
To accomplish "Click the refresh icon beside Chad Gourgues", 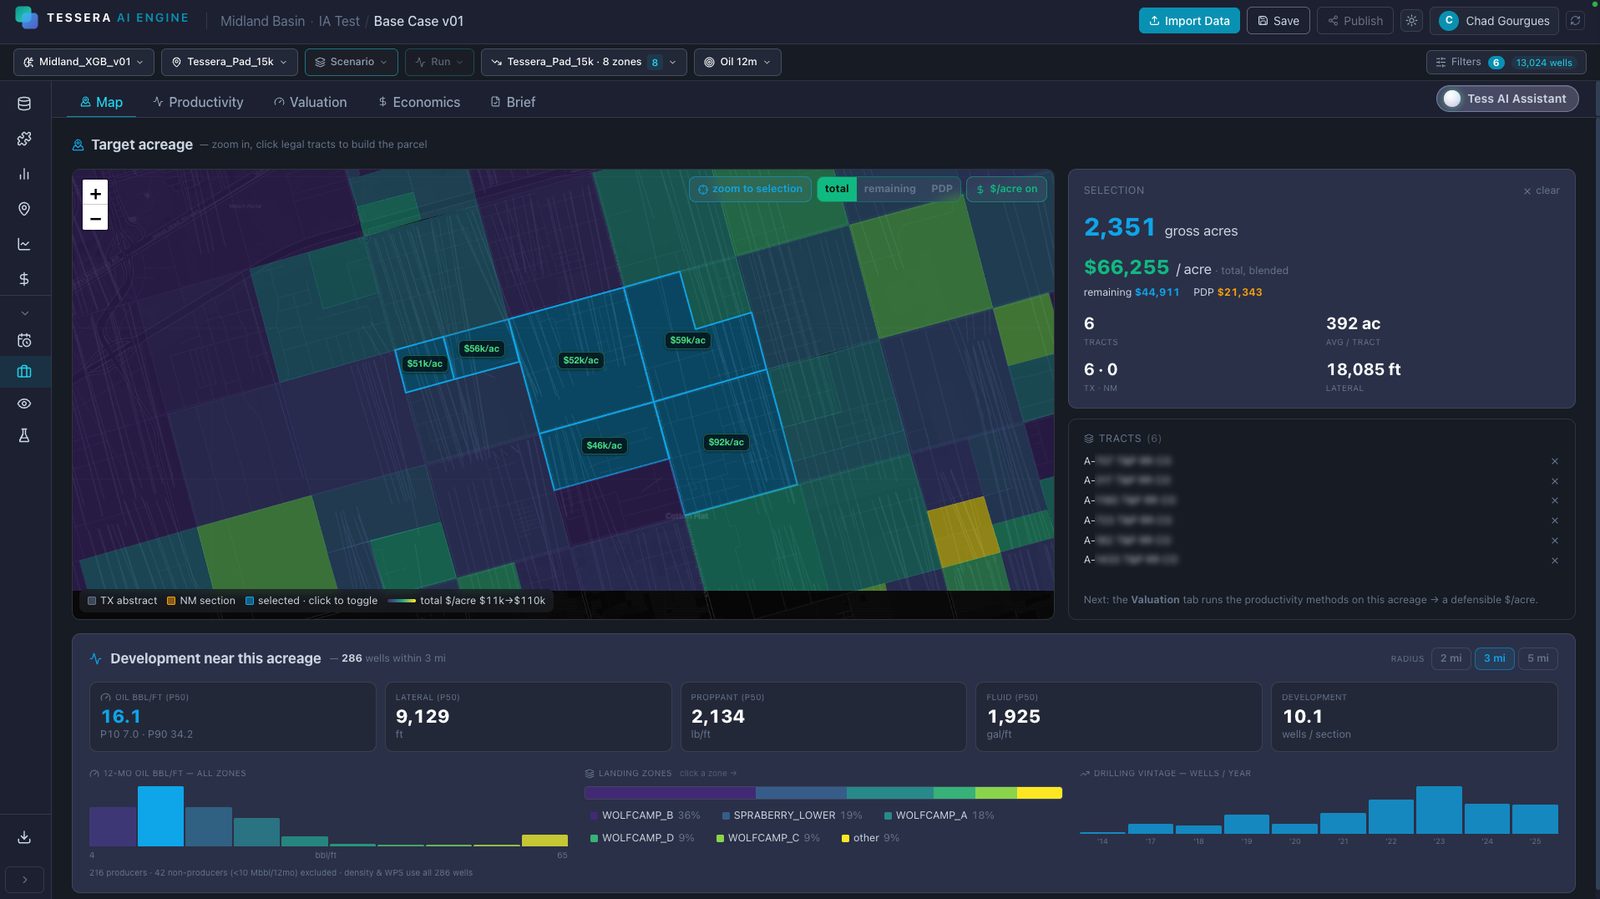I will coord(1575,20).
